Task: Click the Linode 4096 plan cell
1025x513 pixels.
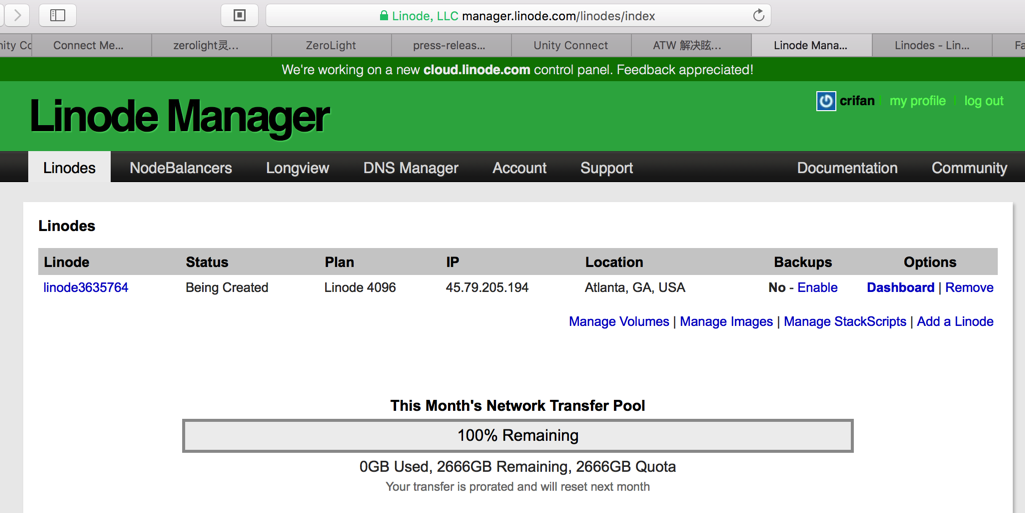Action: (360, 288)
